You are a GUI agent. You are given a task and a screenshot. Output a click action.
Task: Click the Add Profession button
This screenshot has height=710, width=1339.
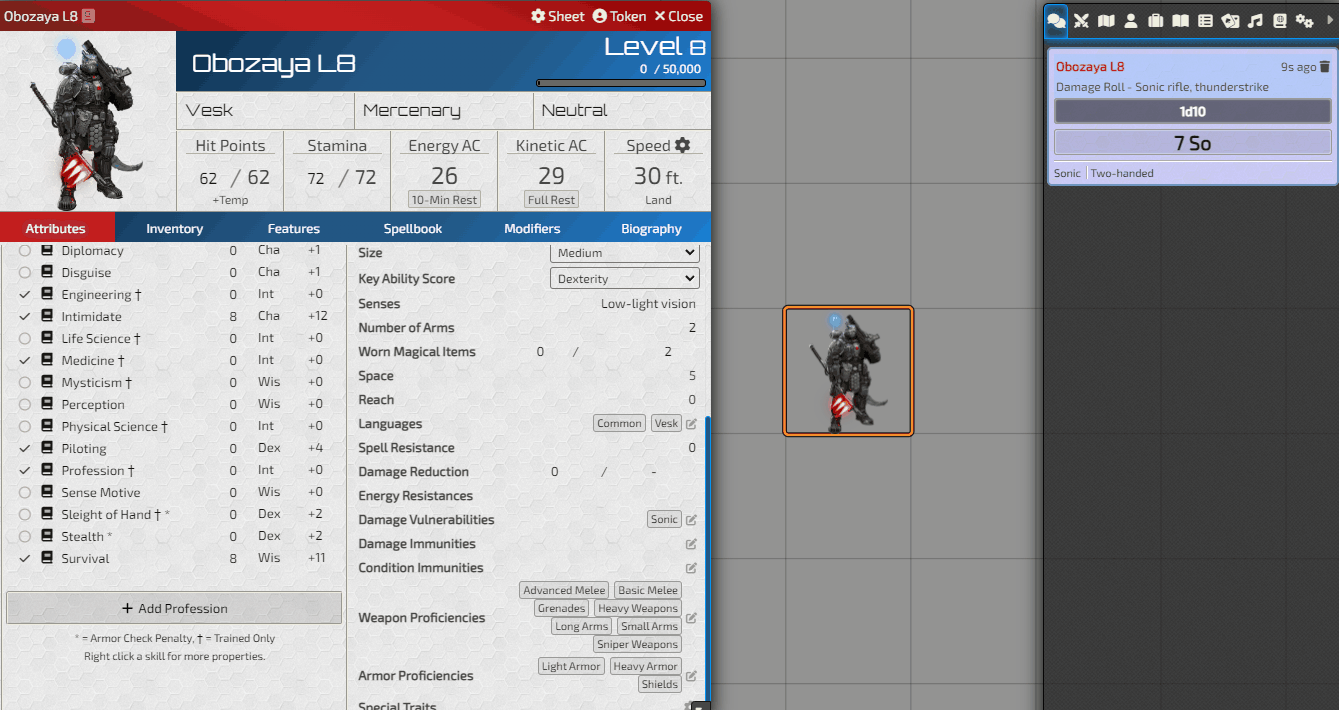pyautogui.click(x=173, y=607)
